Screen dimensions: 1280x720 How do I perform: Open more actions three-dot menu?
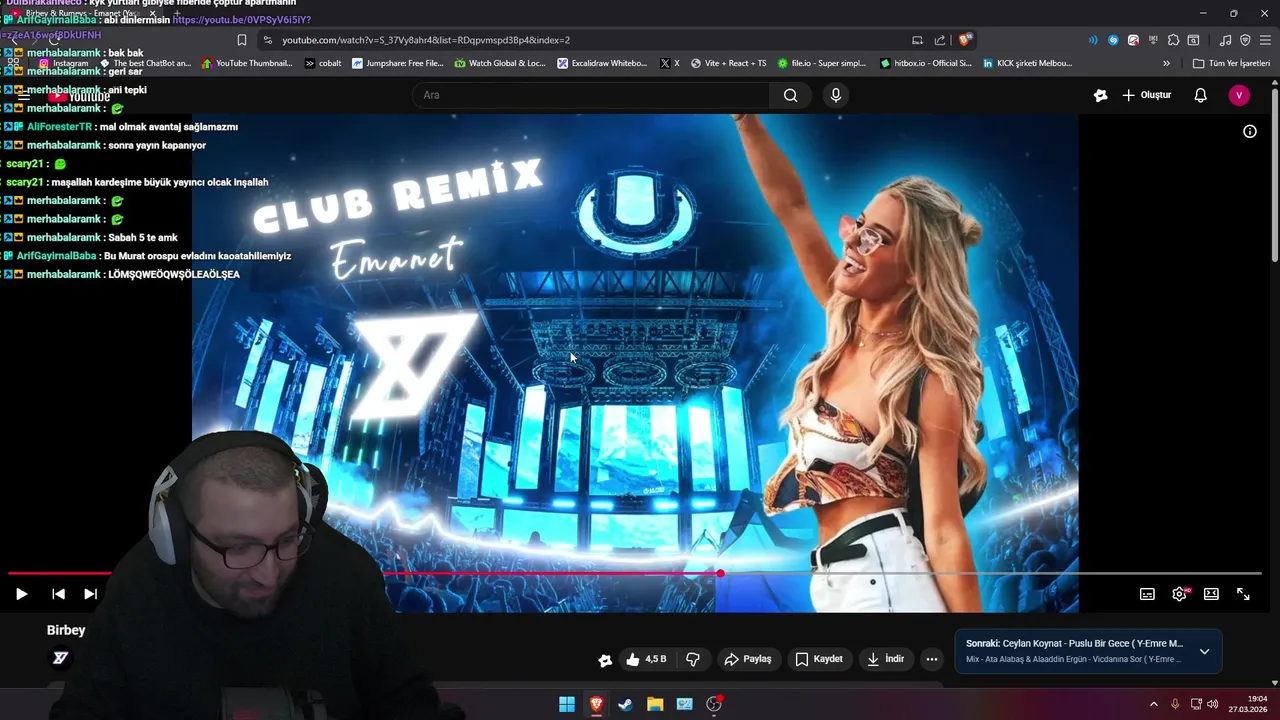931,659
